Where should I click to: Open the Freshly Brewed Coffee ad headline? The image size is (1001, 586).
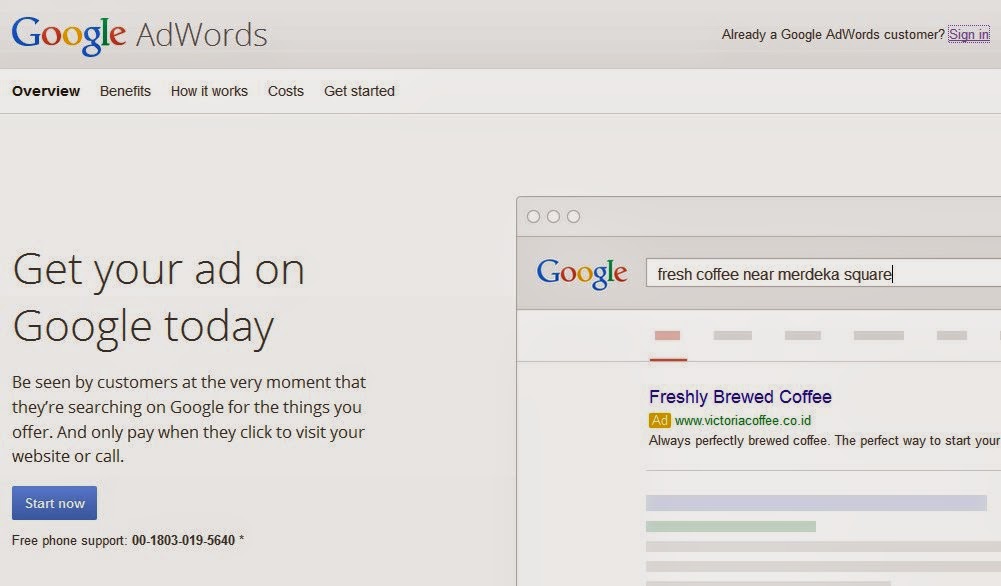740,397
